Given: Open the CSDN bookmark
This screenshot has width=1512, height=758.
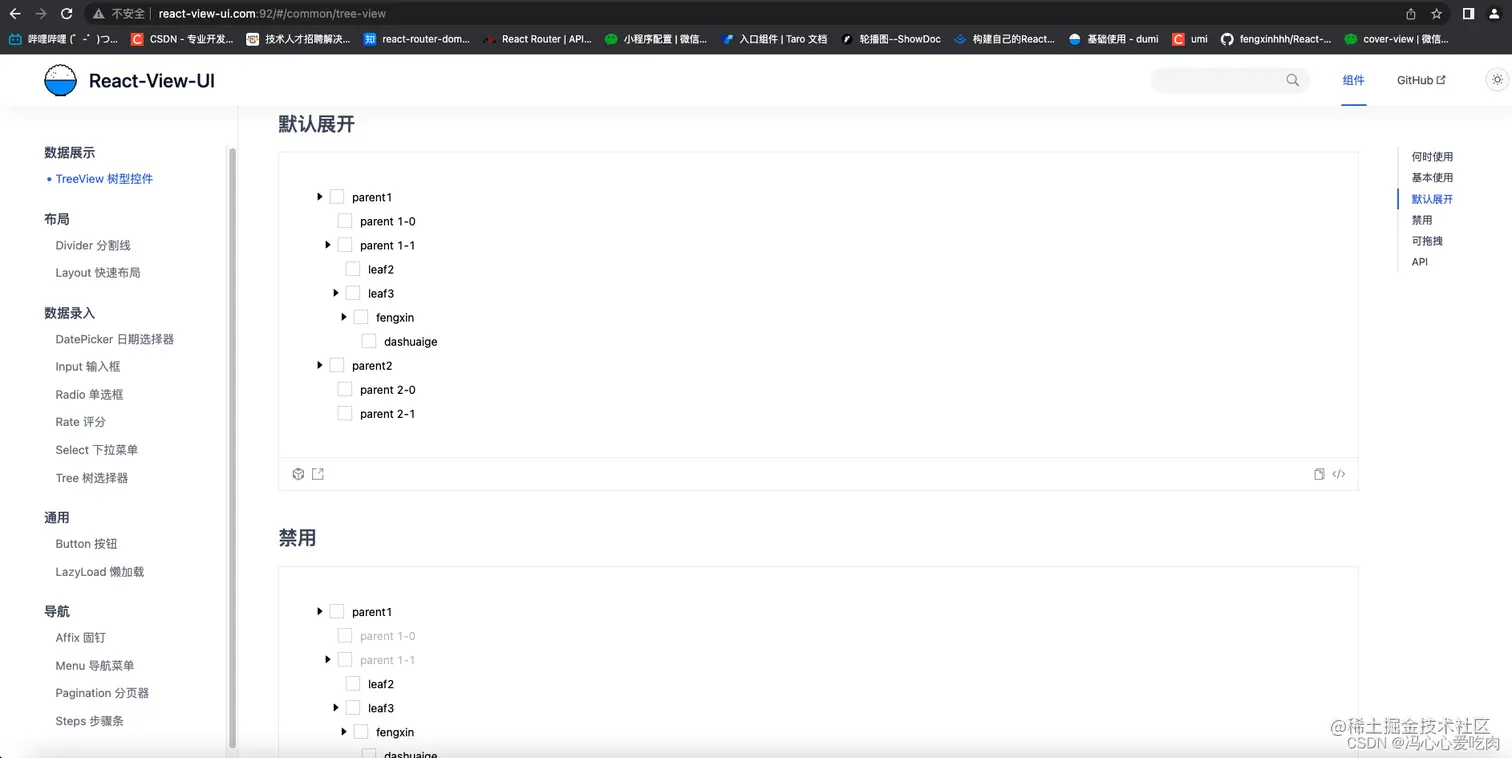Looking at the screenshot, I should point(183,39).
